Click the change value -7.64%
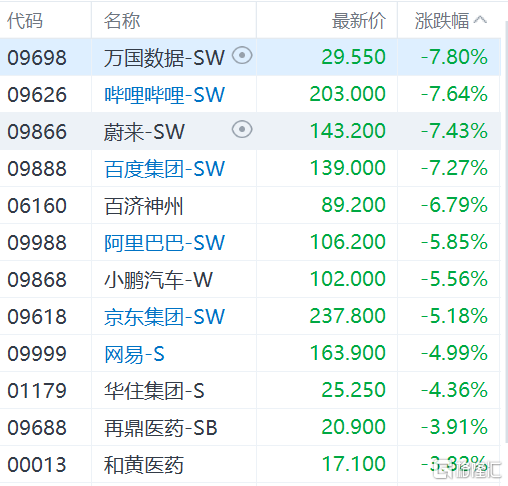Viewport: 508px width, 486px height. [454, 94]
